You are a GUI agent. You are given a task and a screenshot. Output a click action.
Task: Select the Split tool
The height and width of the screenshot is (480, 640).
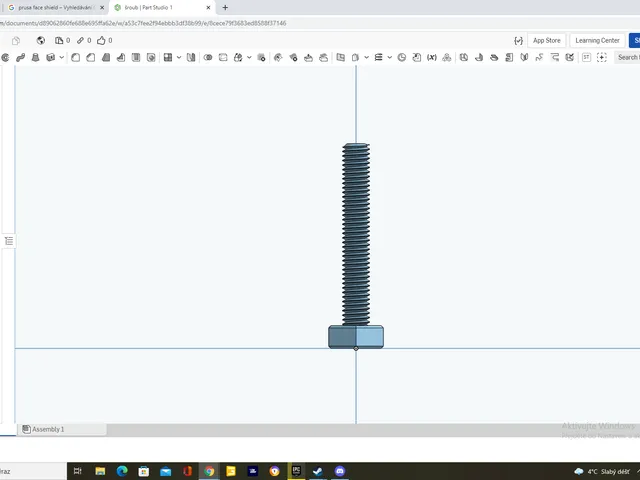pos(223,58)
